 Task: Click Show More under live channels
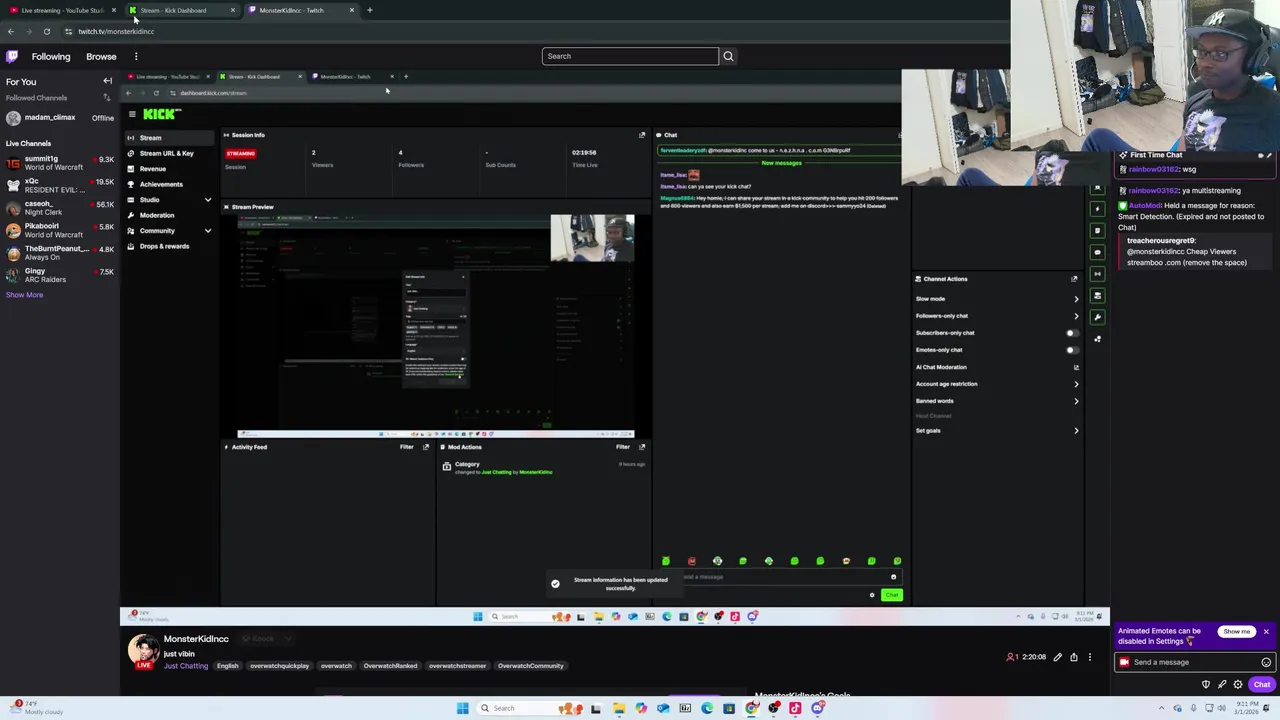(24, 295)
